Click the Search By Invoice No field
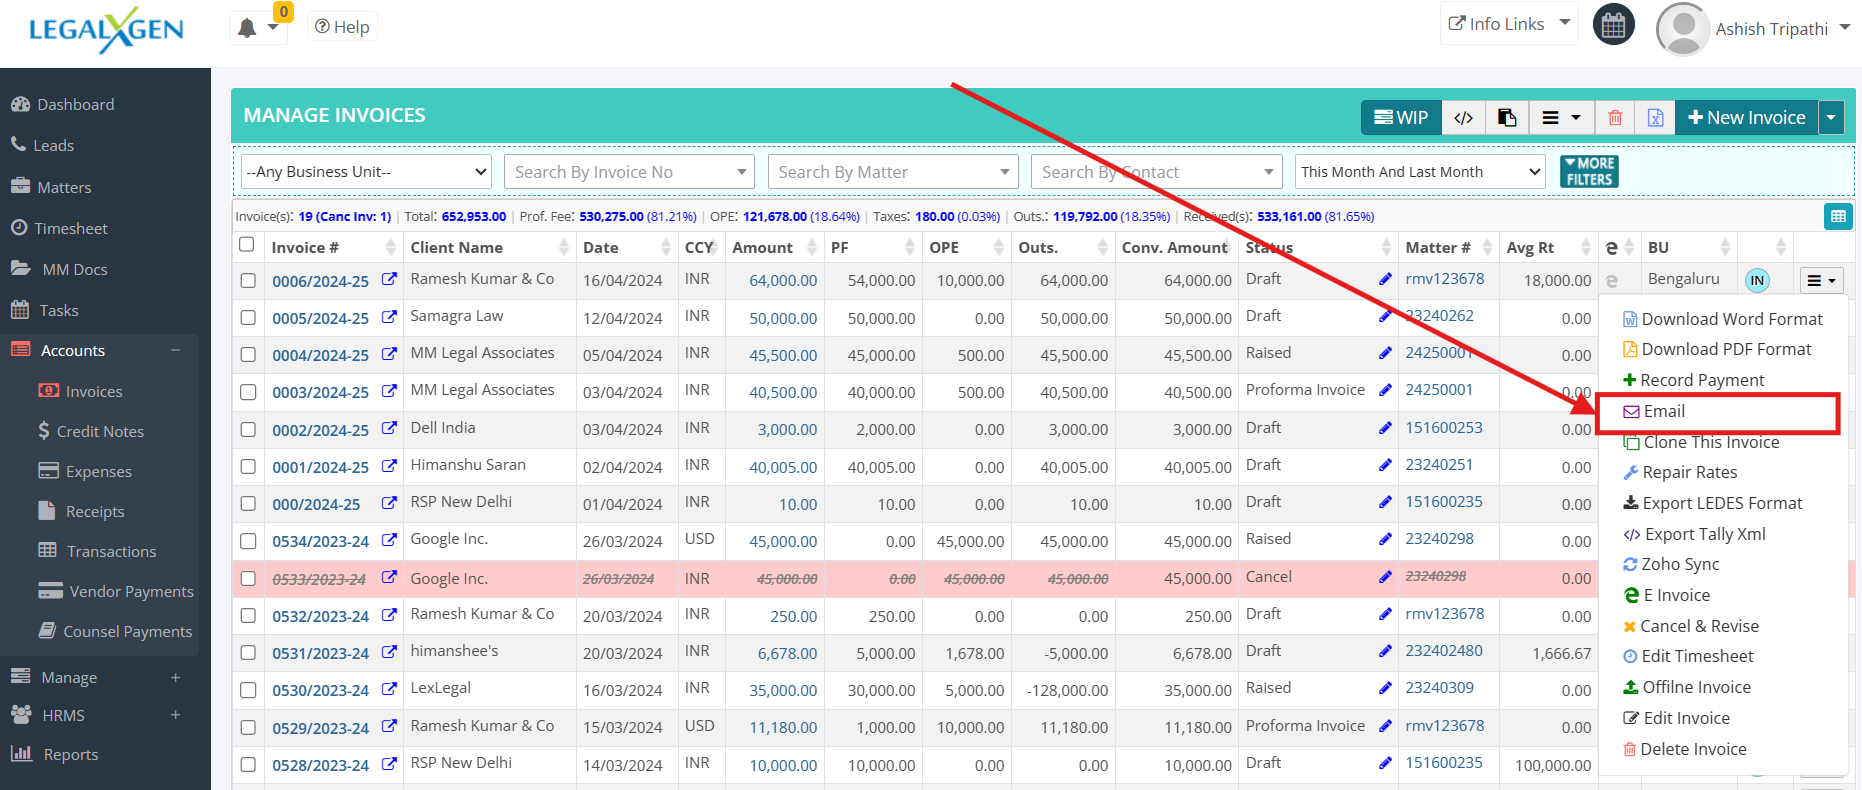The height and width of the screenshot is (790, 1862). pos(628,172)
